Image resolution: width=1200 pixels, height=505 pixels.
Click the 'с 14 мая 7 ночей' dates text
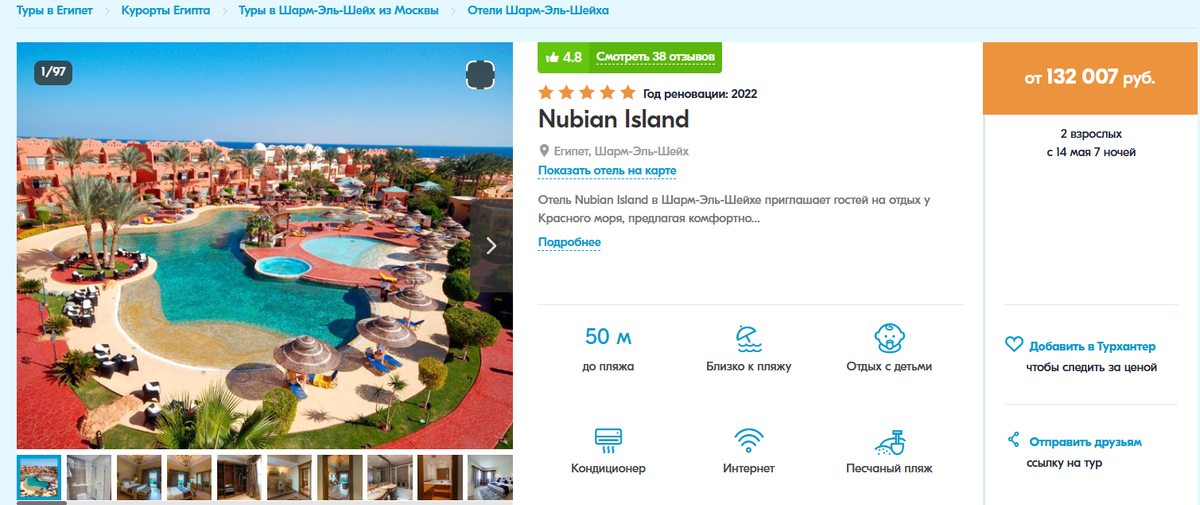1091,153
